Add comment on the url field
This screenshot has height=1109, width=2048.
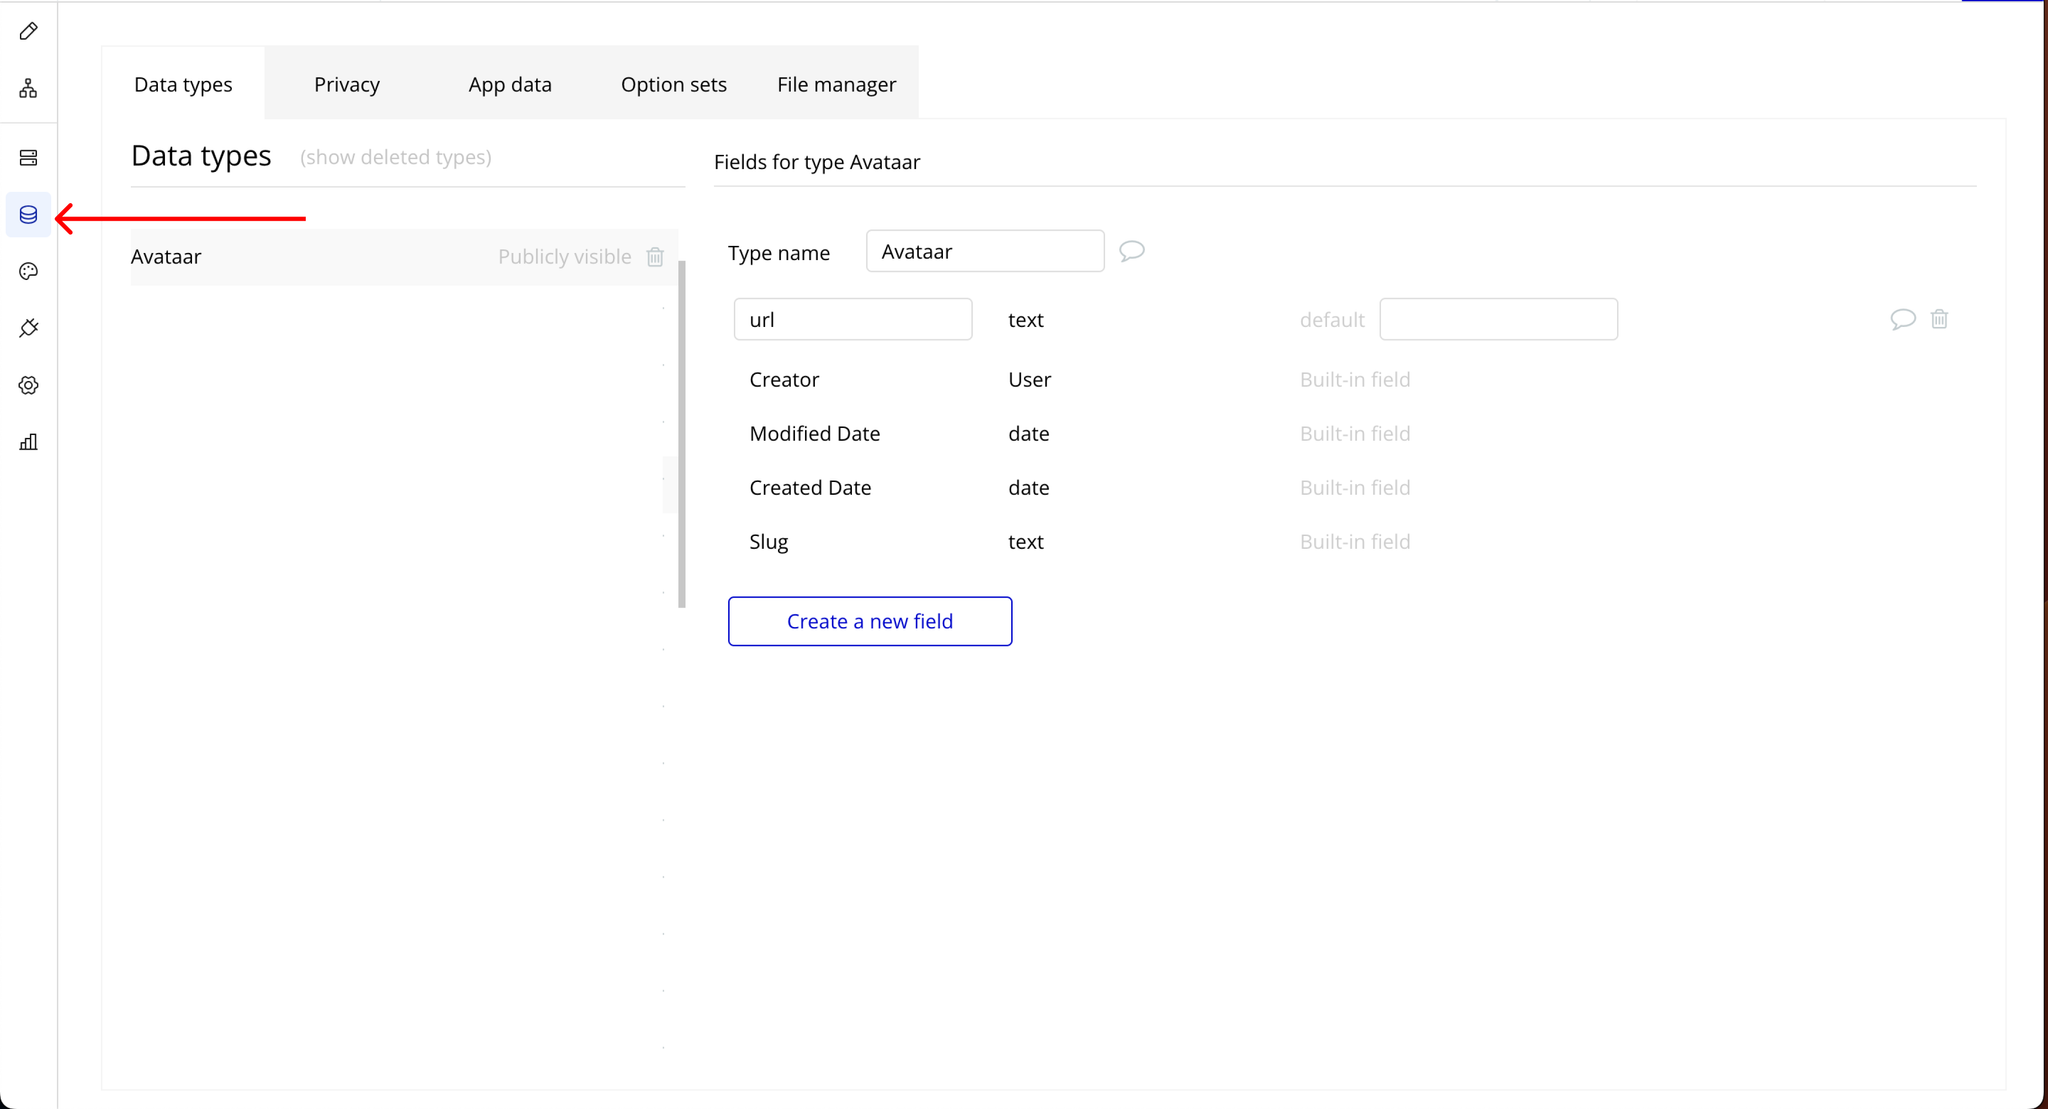coord(1902,319)
